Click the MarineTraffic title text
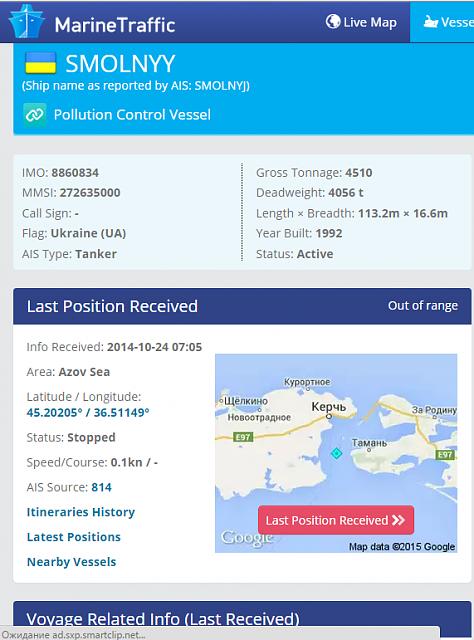474x640 pixels. (x=115, y=25)
